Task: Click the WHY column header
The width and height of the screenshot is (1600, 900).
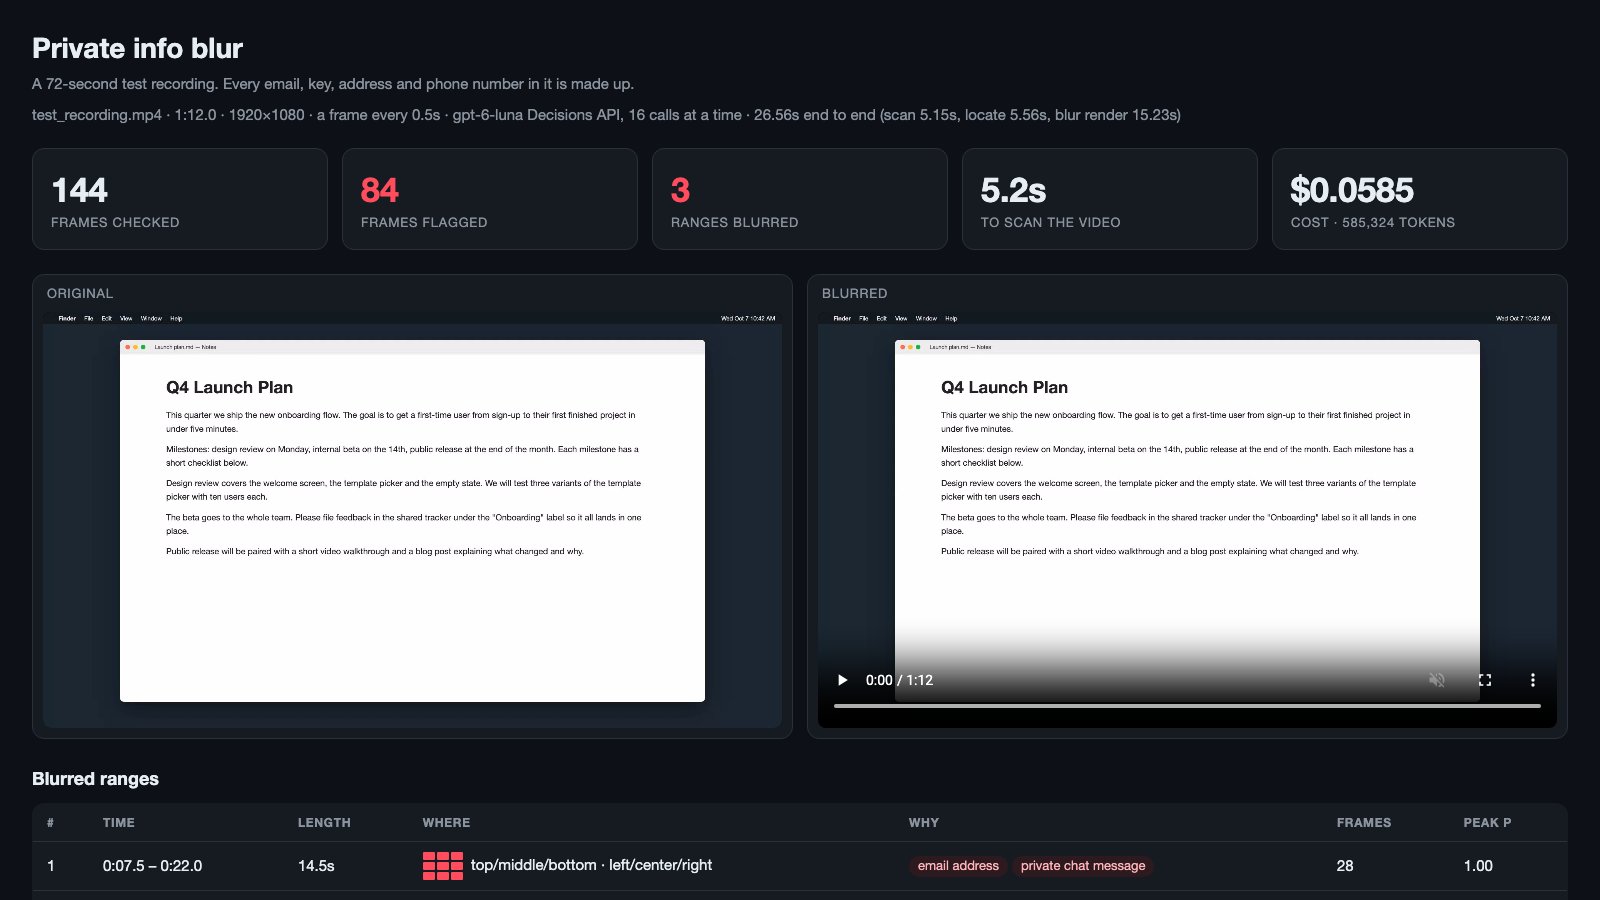Action: click(924, 823)
